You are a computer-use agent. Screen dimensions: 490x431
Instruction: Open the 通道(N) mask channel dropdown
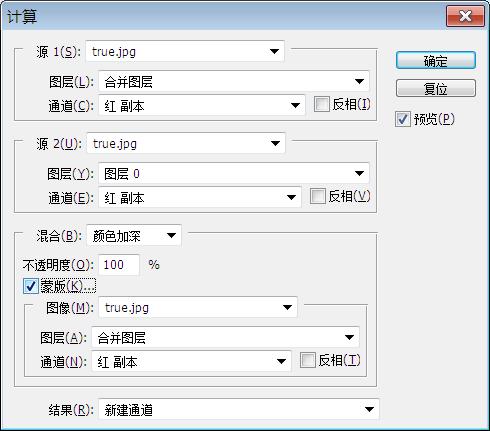point(192,361)
